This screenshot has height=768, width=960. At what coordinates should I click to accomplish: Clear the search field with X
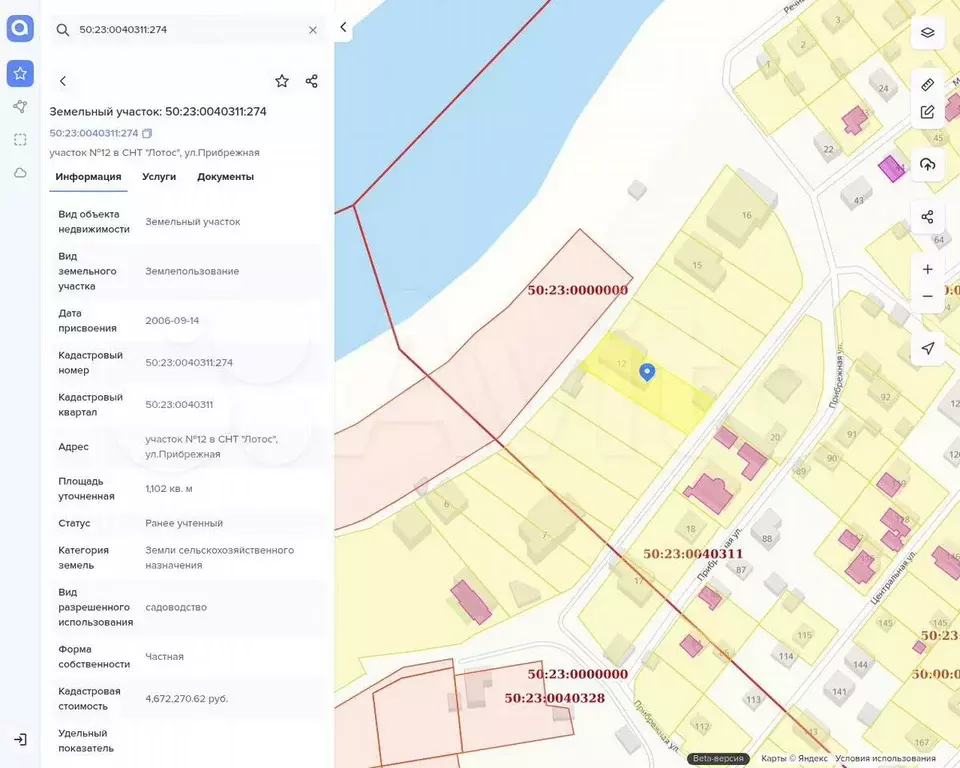tap(313, 30)
